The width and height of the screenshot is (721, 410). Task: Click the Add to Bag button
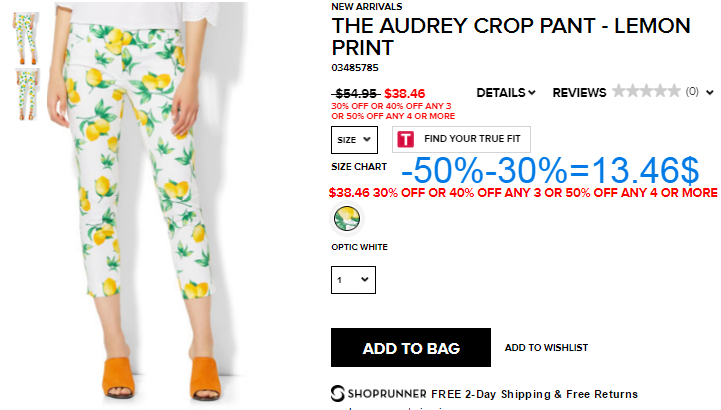point(411,347)
